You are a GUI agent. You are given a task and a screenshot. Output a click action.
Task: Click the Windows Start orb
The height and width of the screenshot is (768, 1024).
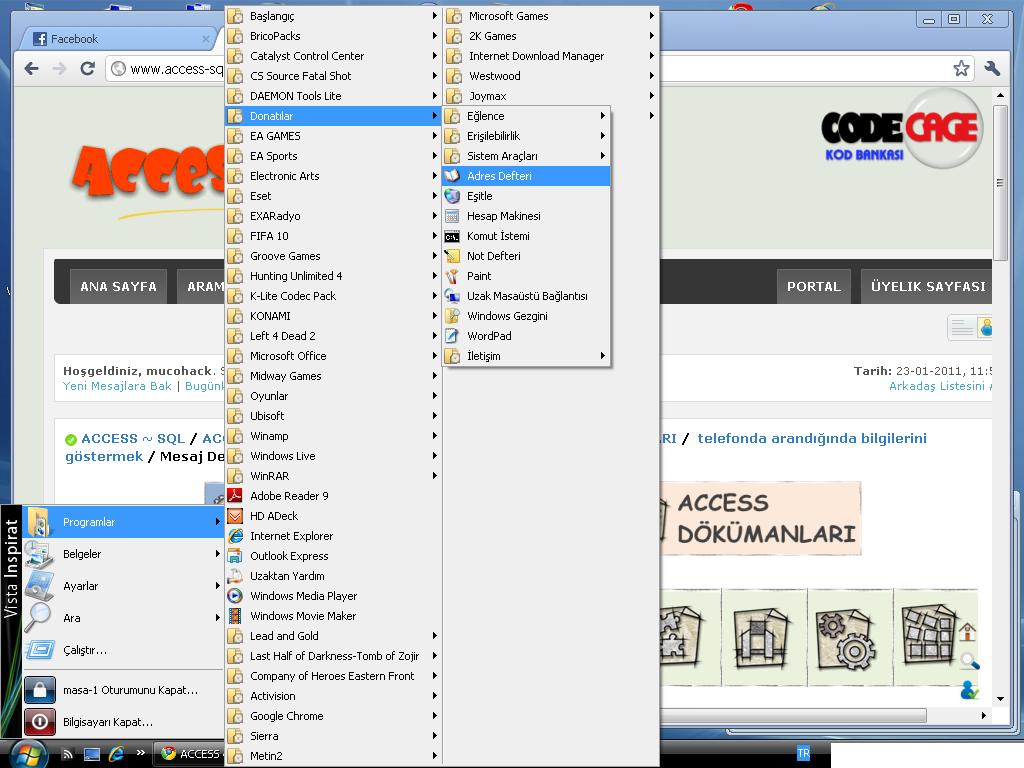[x=27, y=753]
